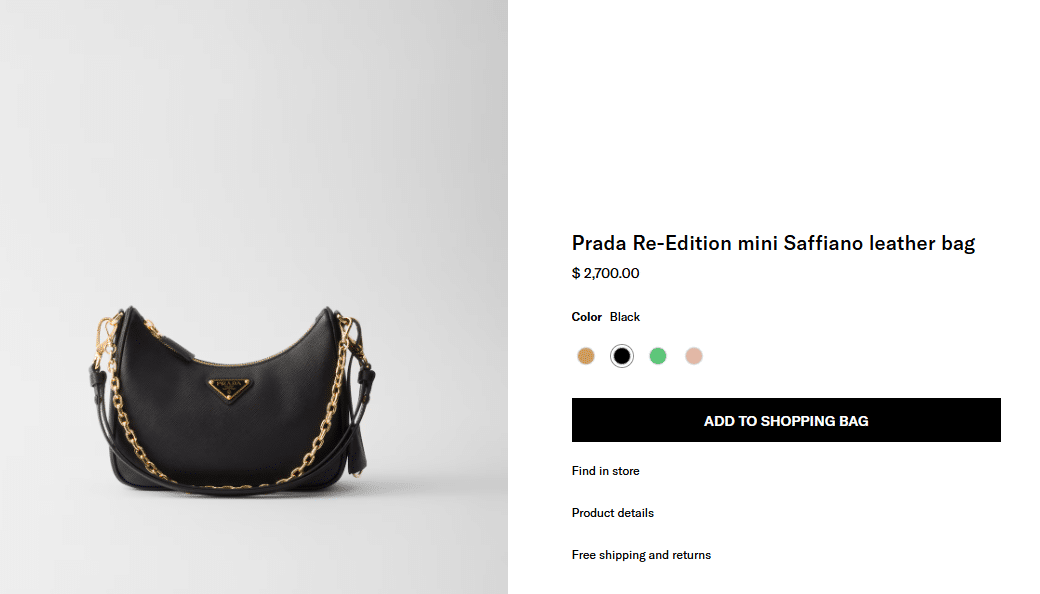Viewport: 1040px width, 594px height.
Task: Pick the green color swatch
Action: pos(658,356)
